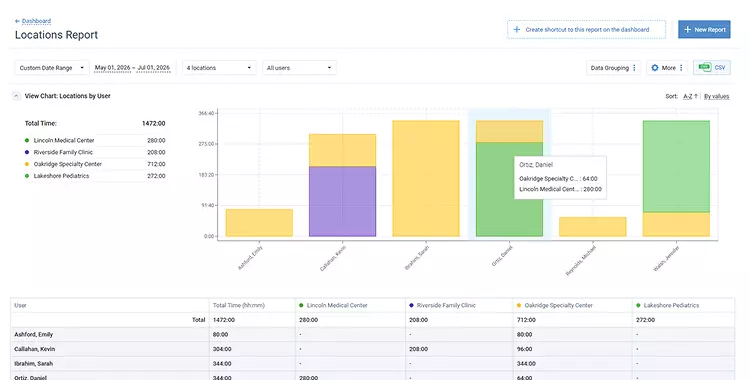This screenshot has width=750, height=380.
Task: Click the Ashford, Emily table row name
Action: pyautogui.click(x=33, y=335)
